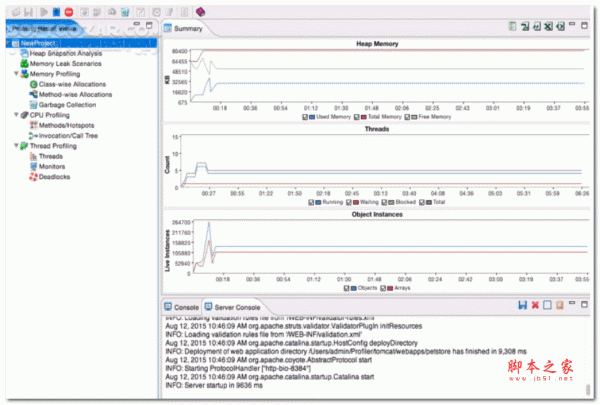Click the greyed-out save floppy icon in top toolbar
Screen dimensions: 600x405
pyautogui.click(x=28, y=12)
